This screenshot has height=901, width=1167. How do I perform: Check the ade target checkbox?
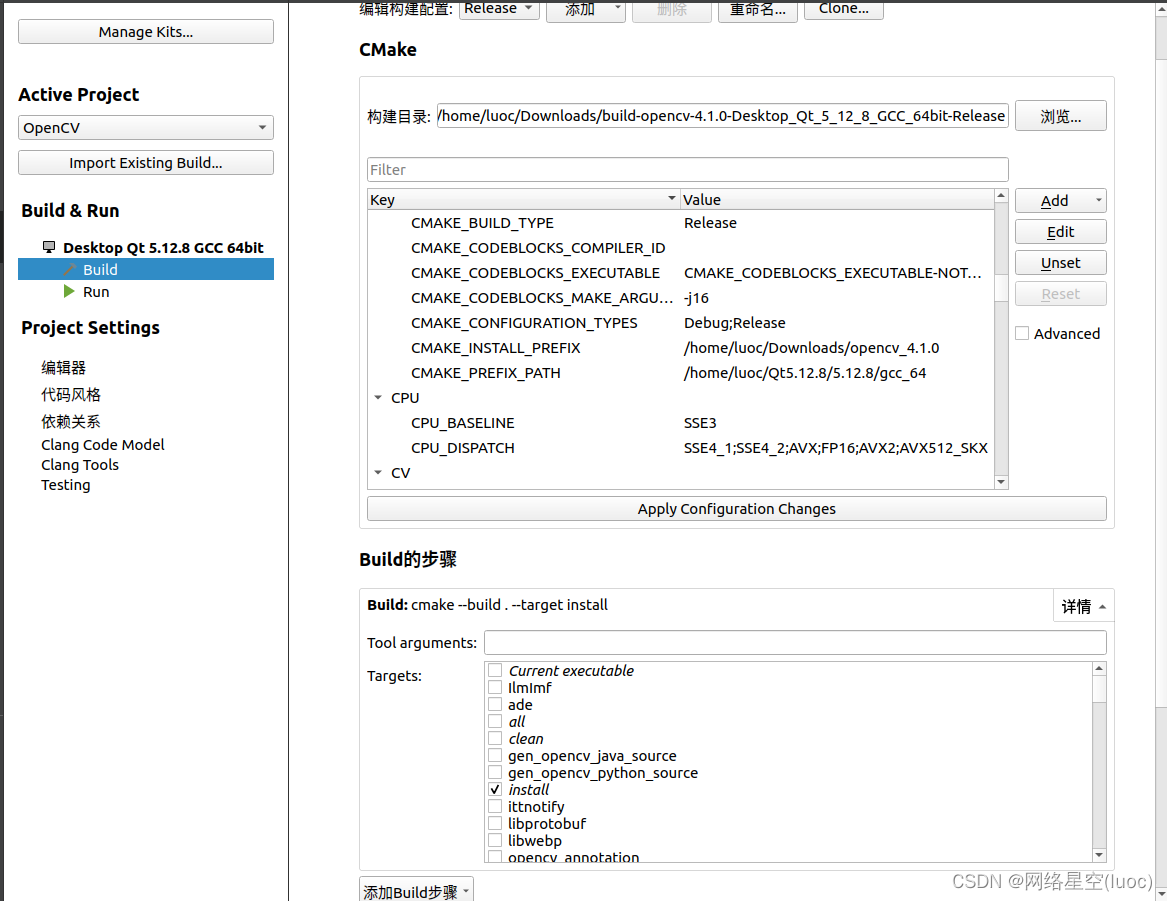click(x=495, y=705)
